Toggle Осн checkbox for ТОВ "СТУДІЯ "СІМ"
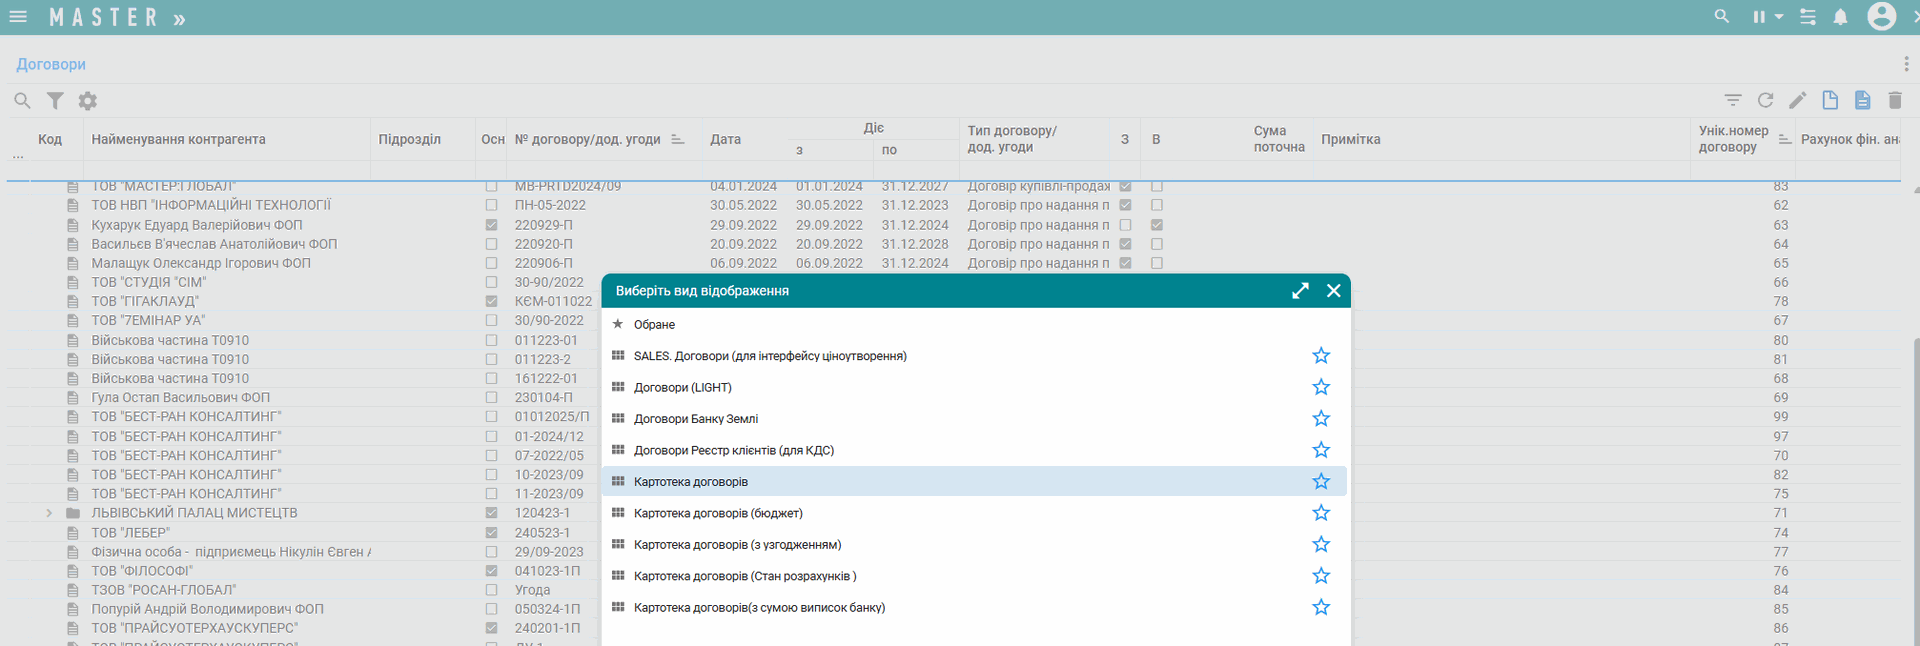Viewport: 1920px width, 646px height. coord(491,282)
